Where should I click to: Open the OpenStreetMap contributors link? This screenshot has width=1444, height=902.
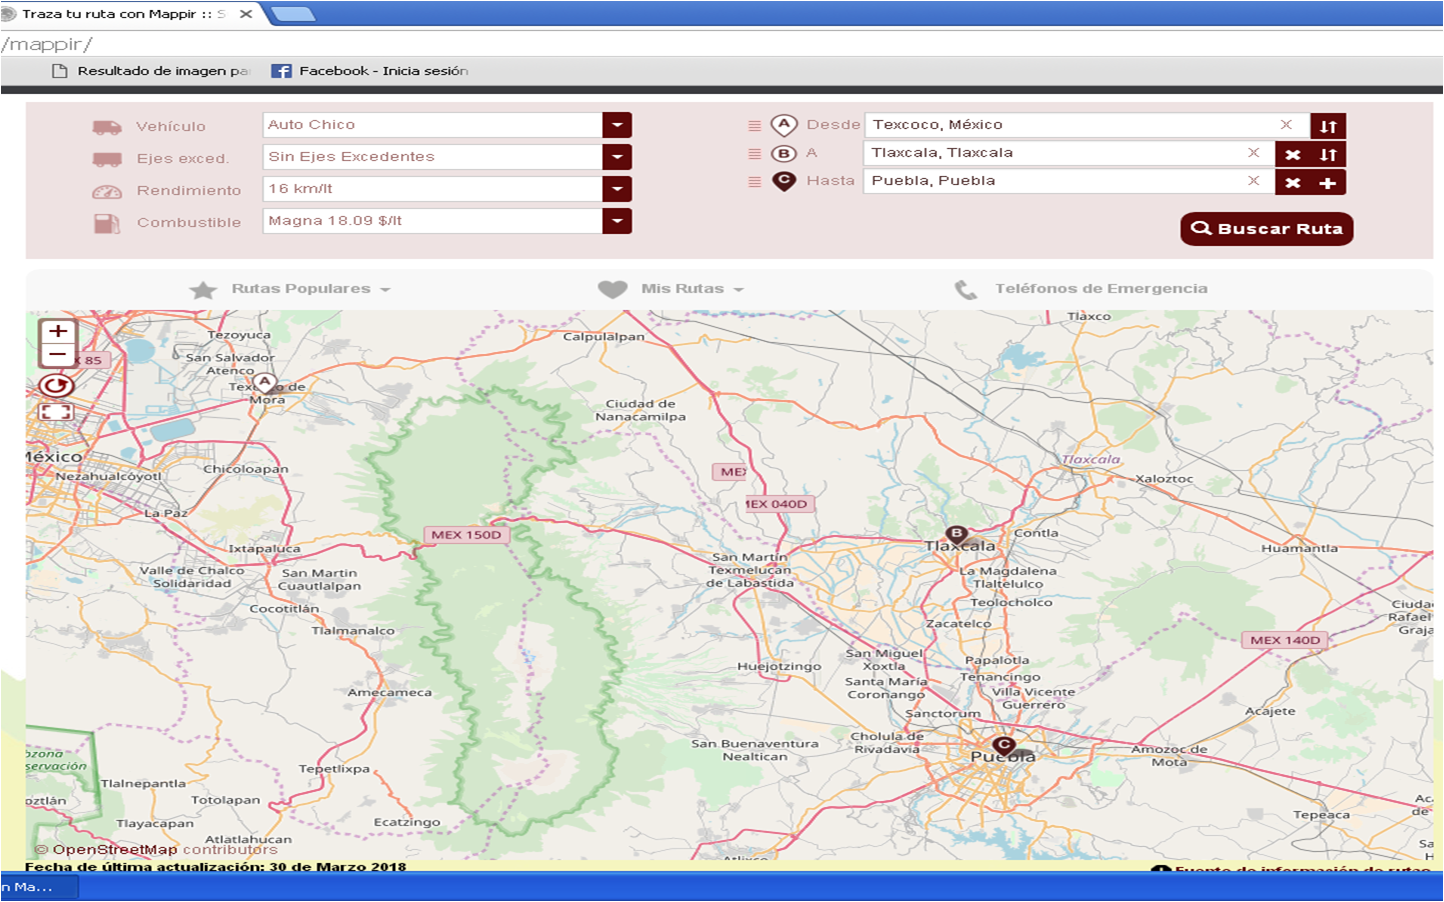(x=113, y=848)
